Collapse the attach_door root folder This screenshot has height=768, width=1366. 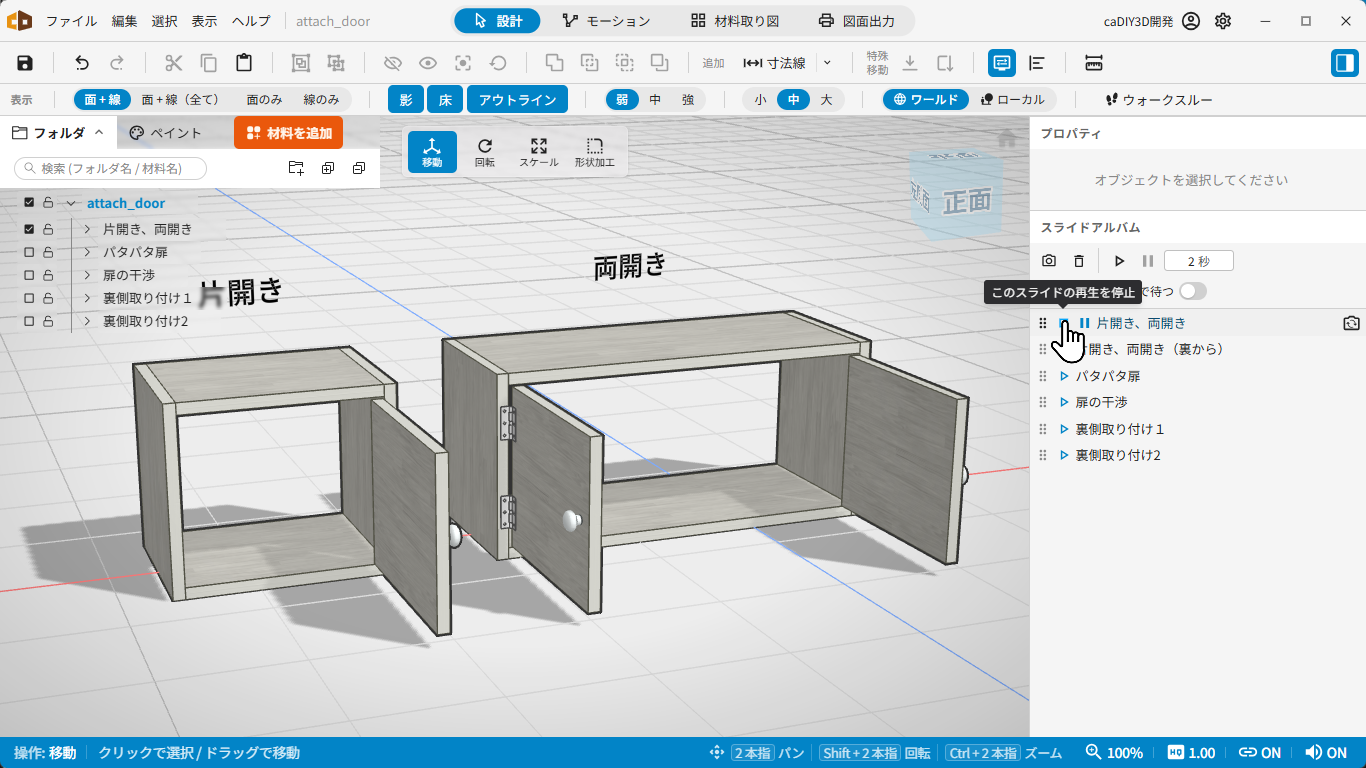click(71, 203)
